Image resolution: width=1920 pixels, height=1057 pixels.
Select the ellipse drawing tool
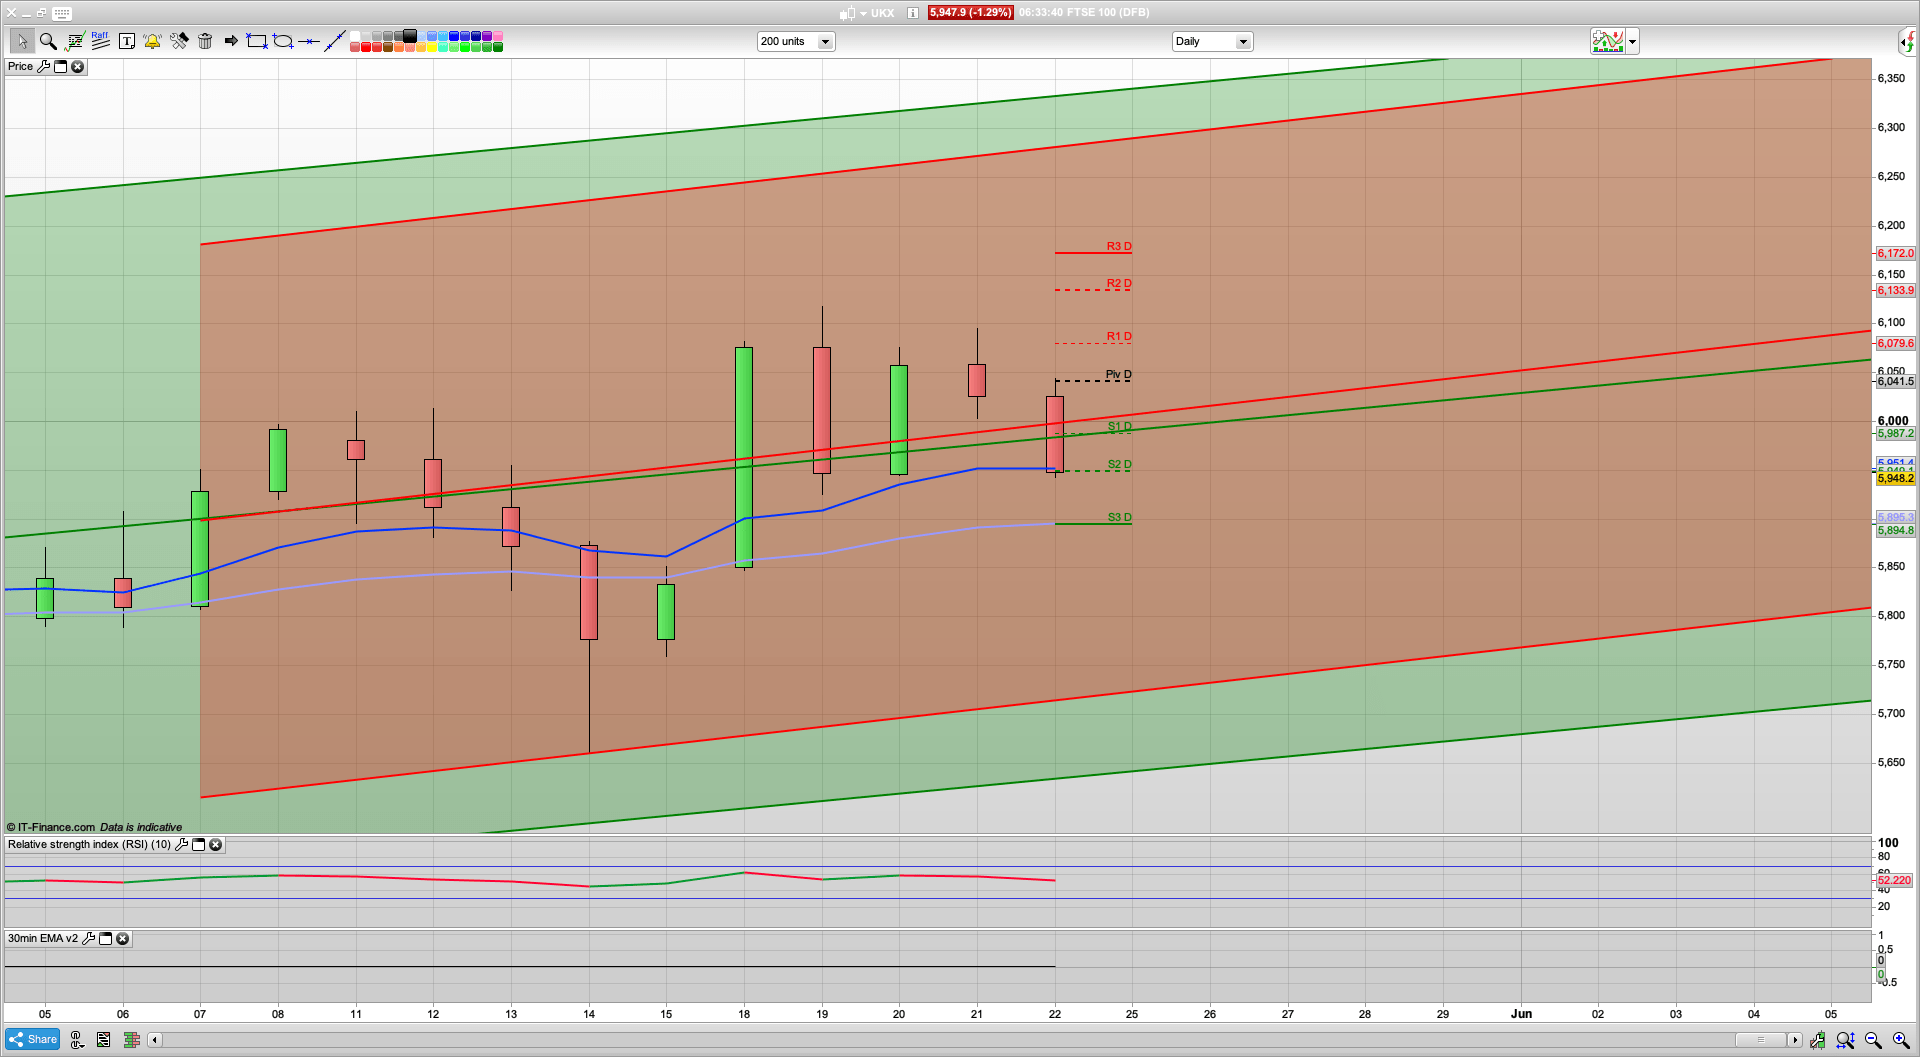click(283, 41)
